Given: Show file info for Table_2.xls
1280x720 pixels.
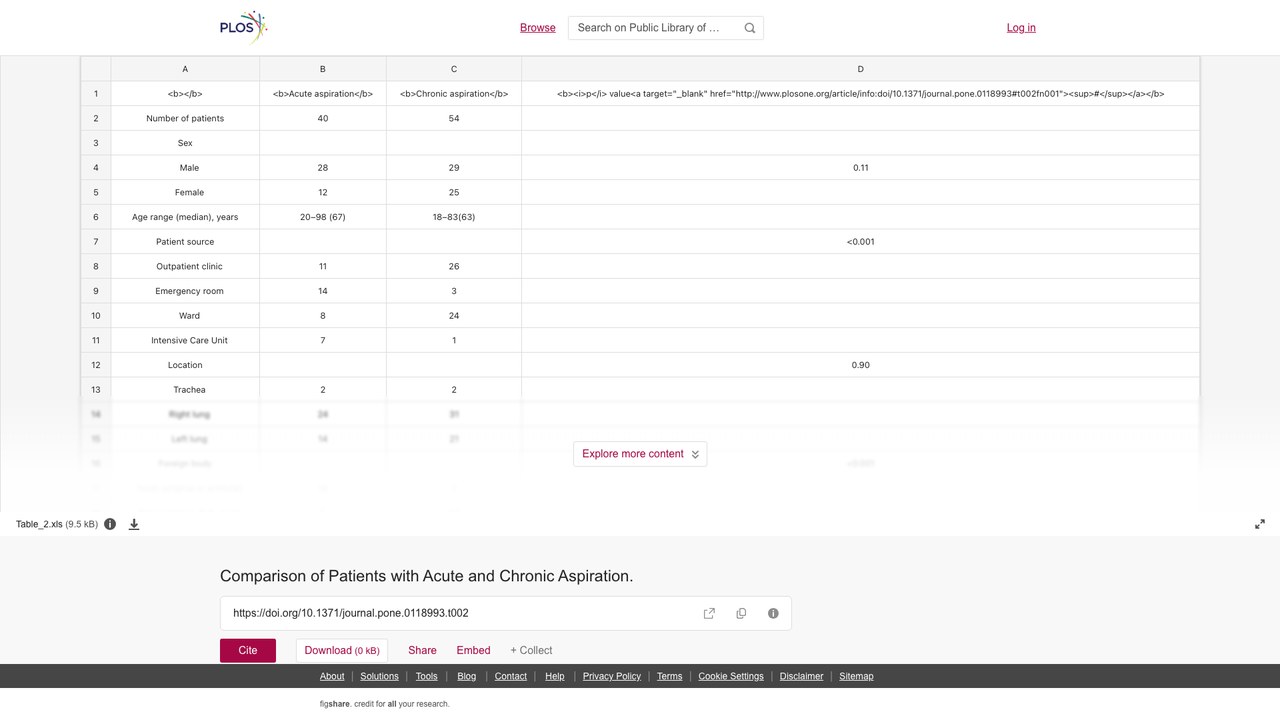Looking at the screenshot, I should pos(110,524).
